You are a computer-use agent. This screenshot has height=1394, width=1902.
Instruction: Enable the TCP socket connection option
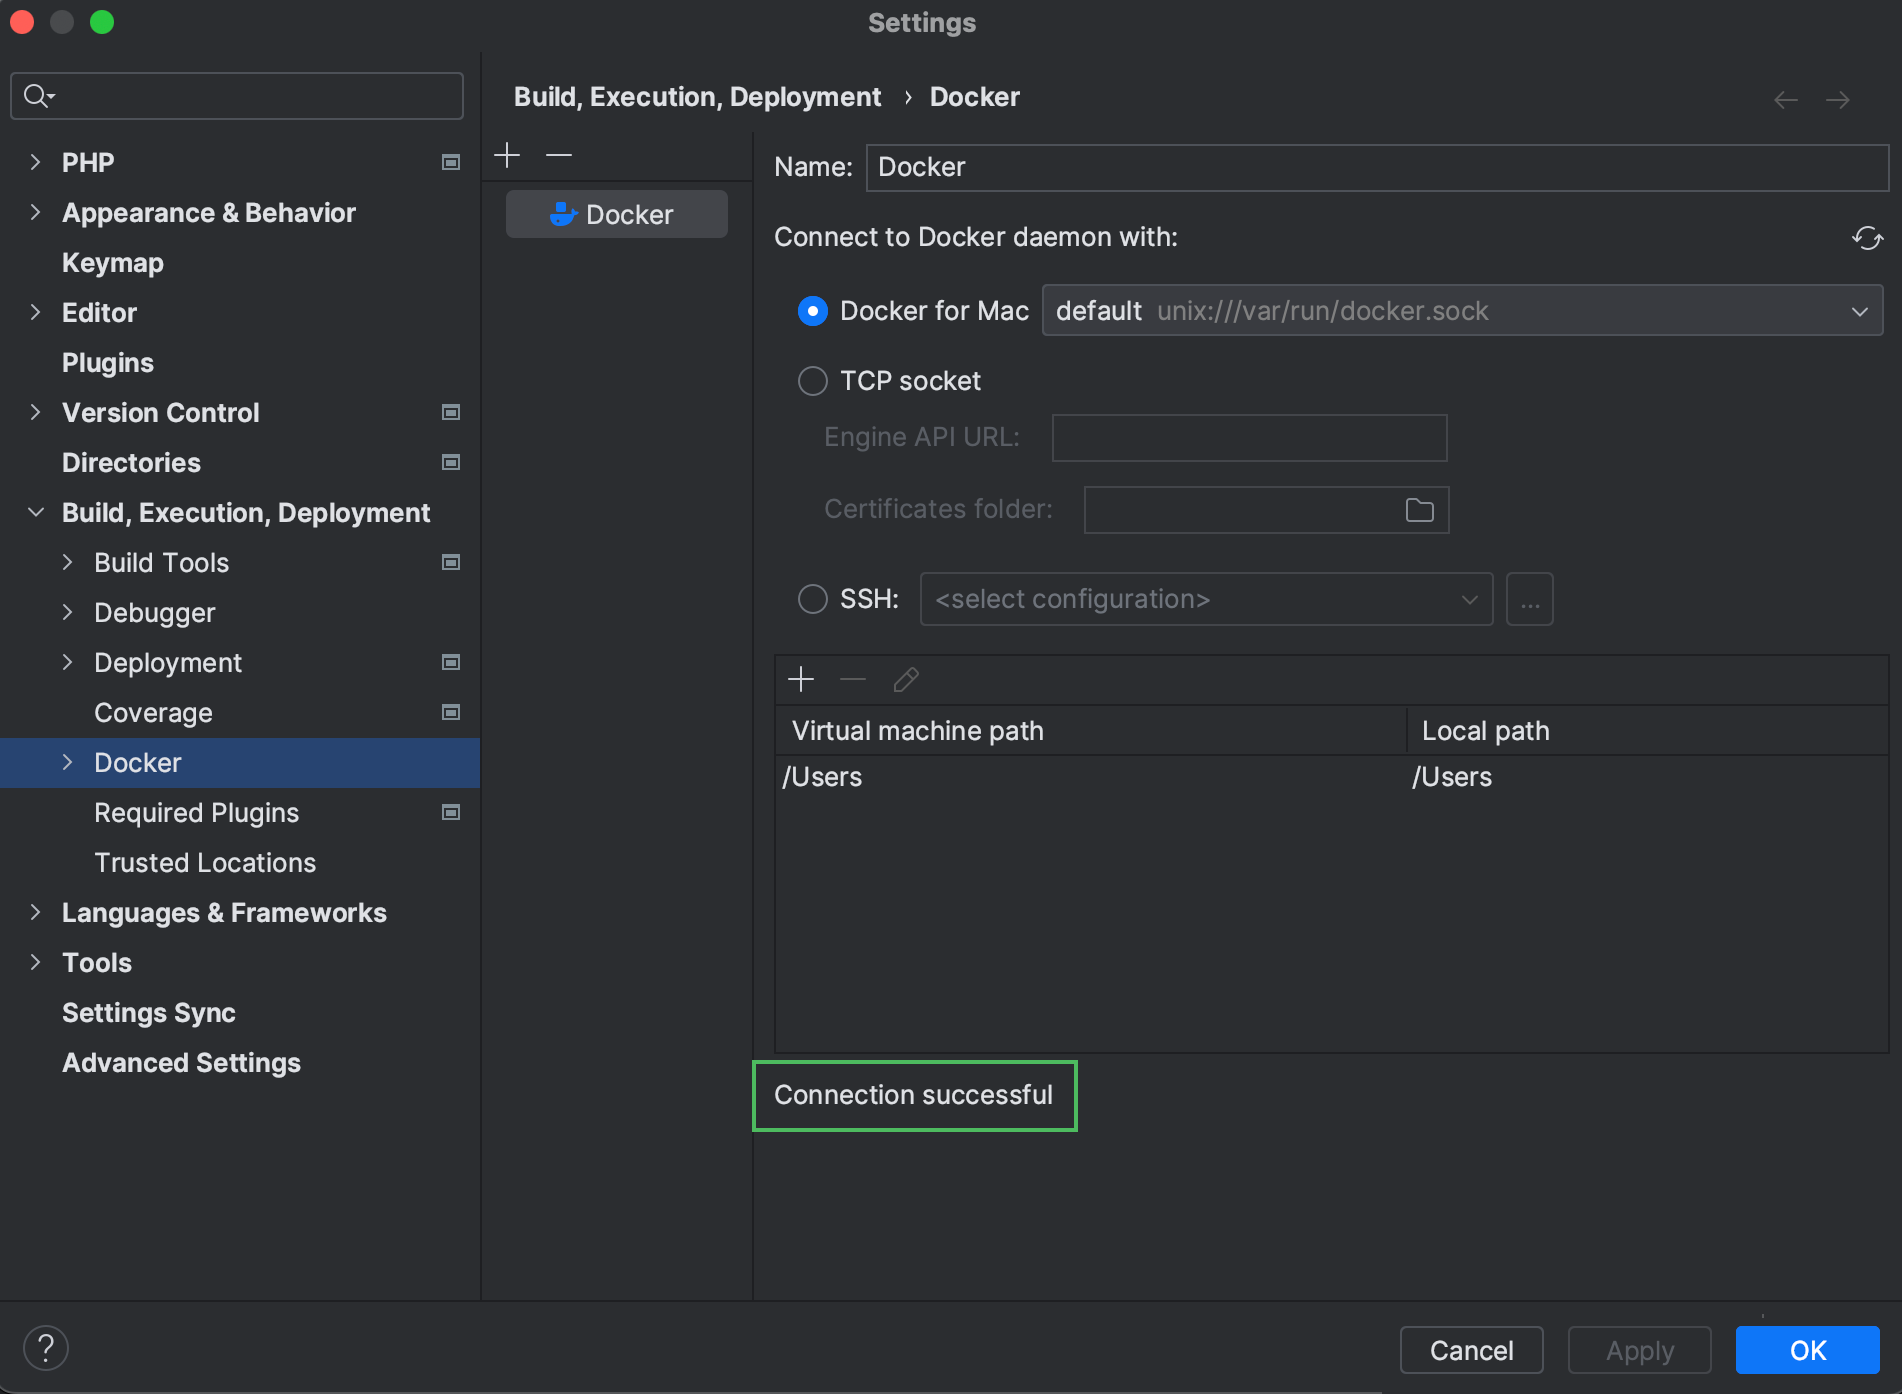pos(813,381)
